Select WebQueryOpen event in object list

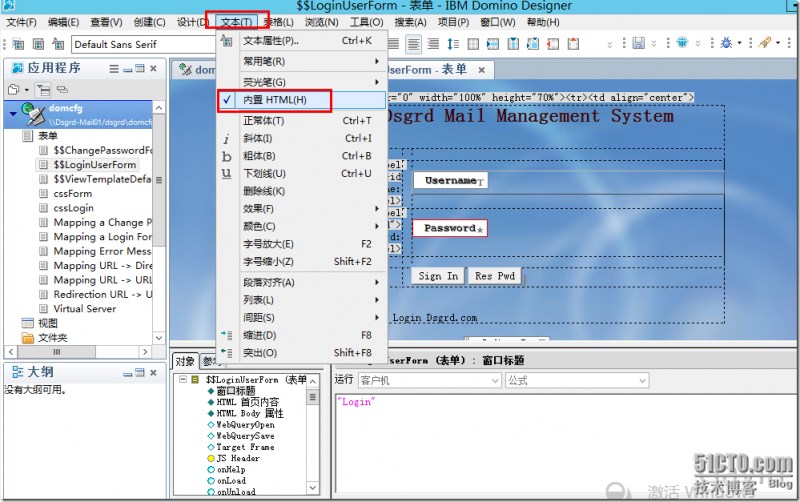(x=245, y=424)
